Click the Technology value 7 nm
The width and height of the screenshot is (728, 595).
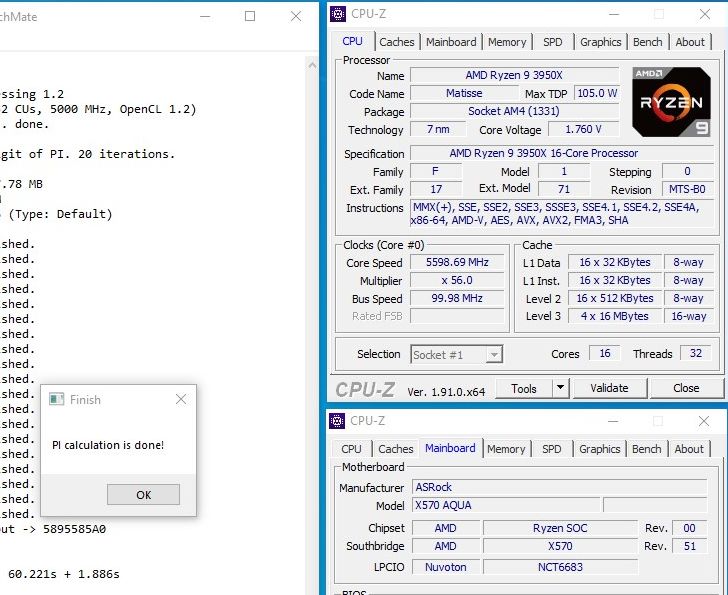tap(438, 129)
